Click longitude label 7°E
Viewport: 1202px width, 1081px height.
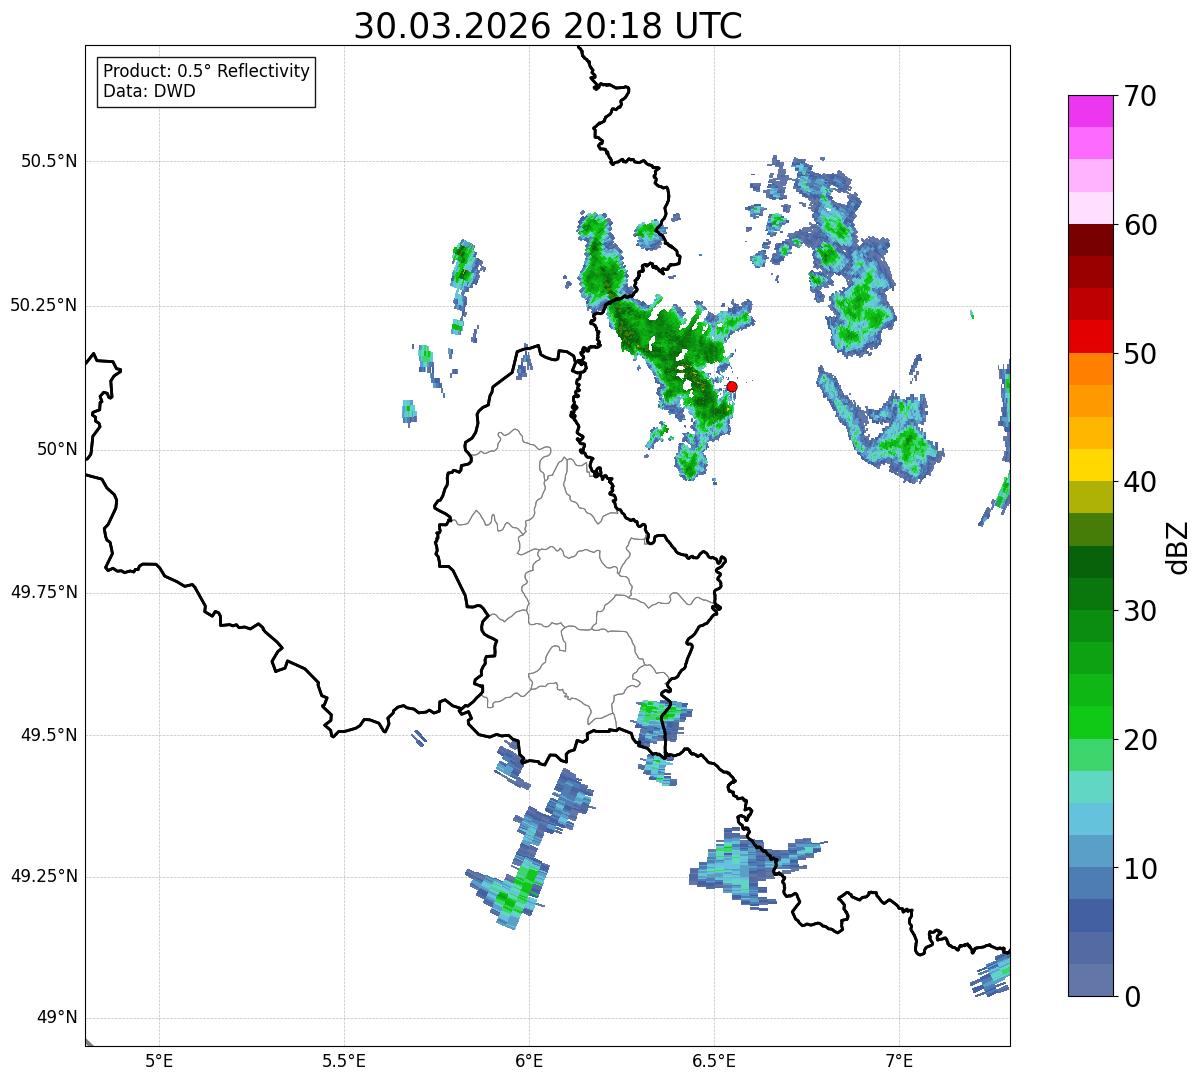(x=899, y=1061)
